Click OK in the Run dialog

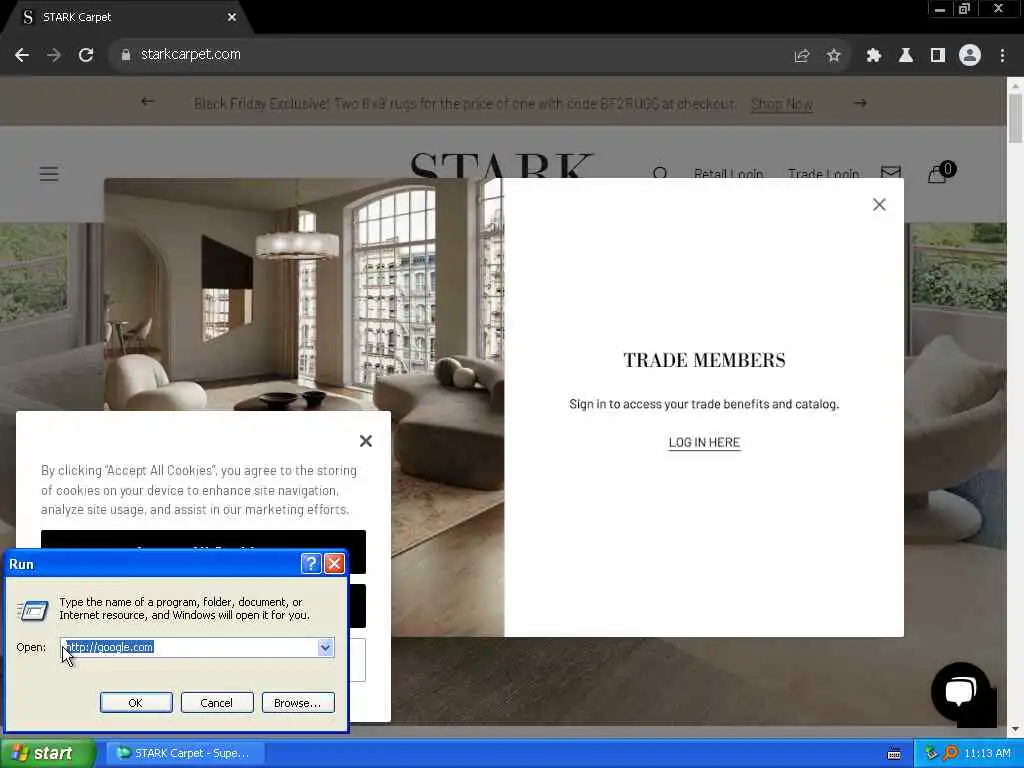pyautogui.click(x=136, y=703)
